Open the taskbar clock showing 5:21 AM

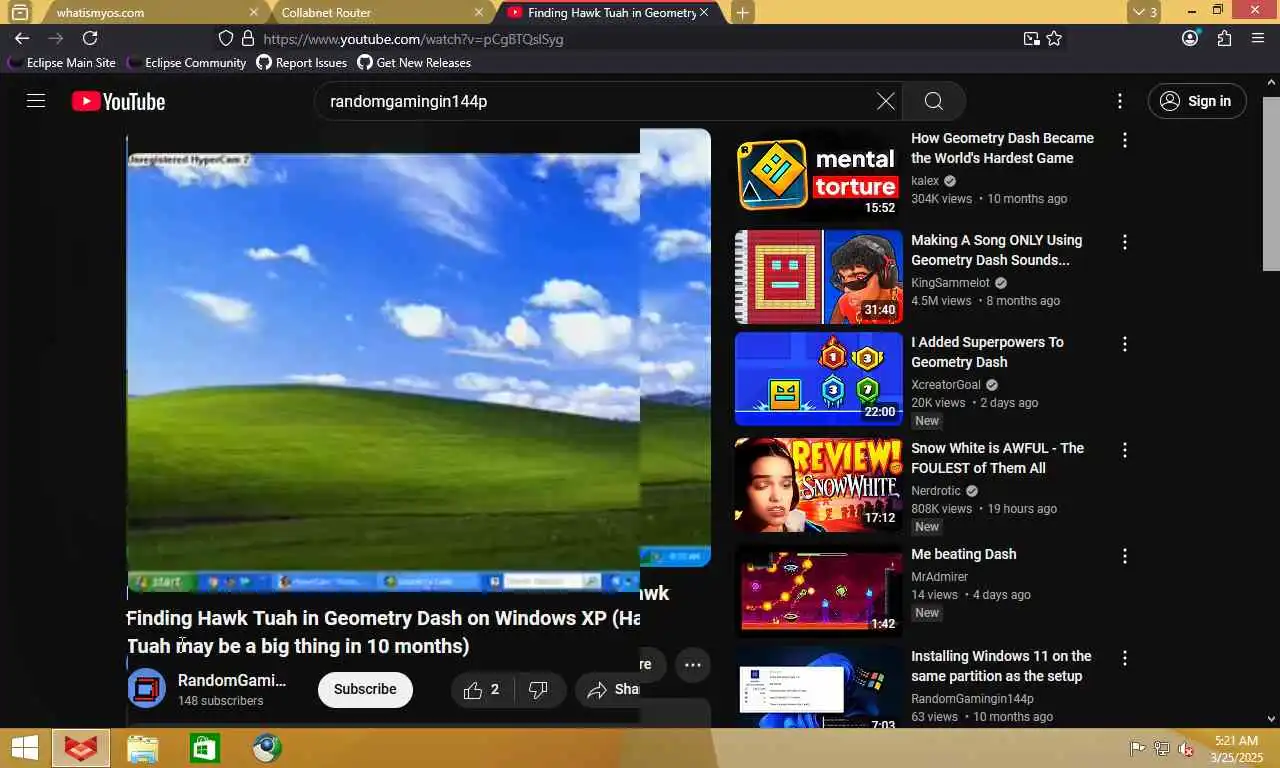point(1236,748)
